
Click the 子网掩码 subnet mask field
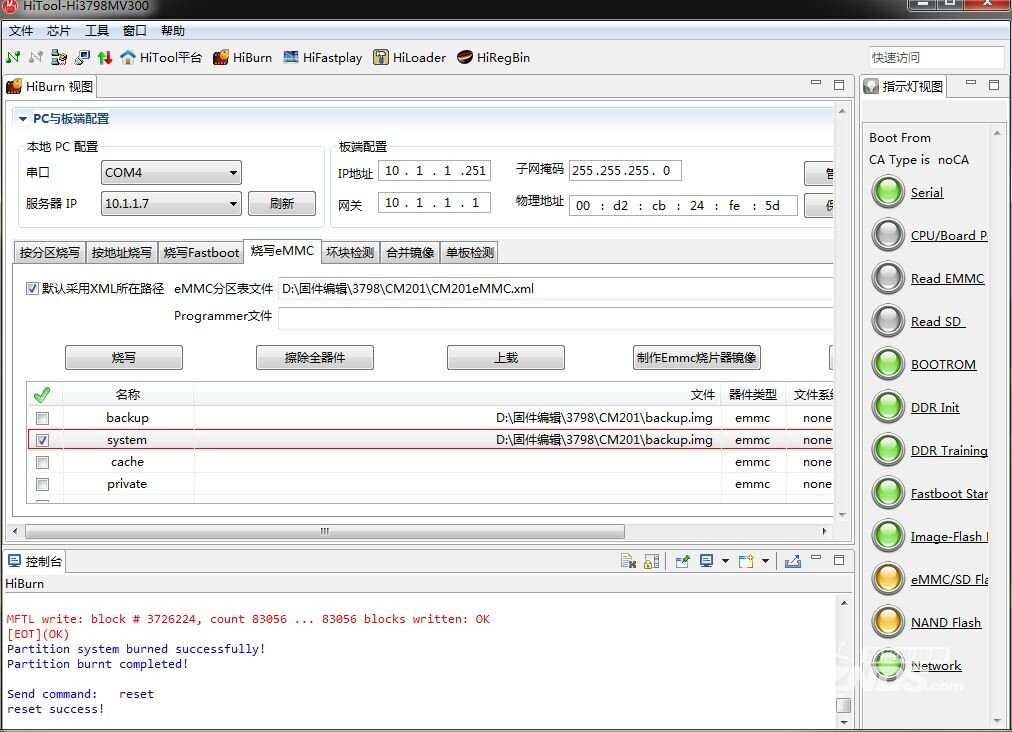click(625, 170)
